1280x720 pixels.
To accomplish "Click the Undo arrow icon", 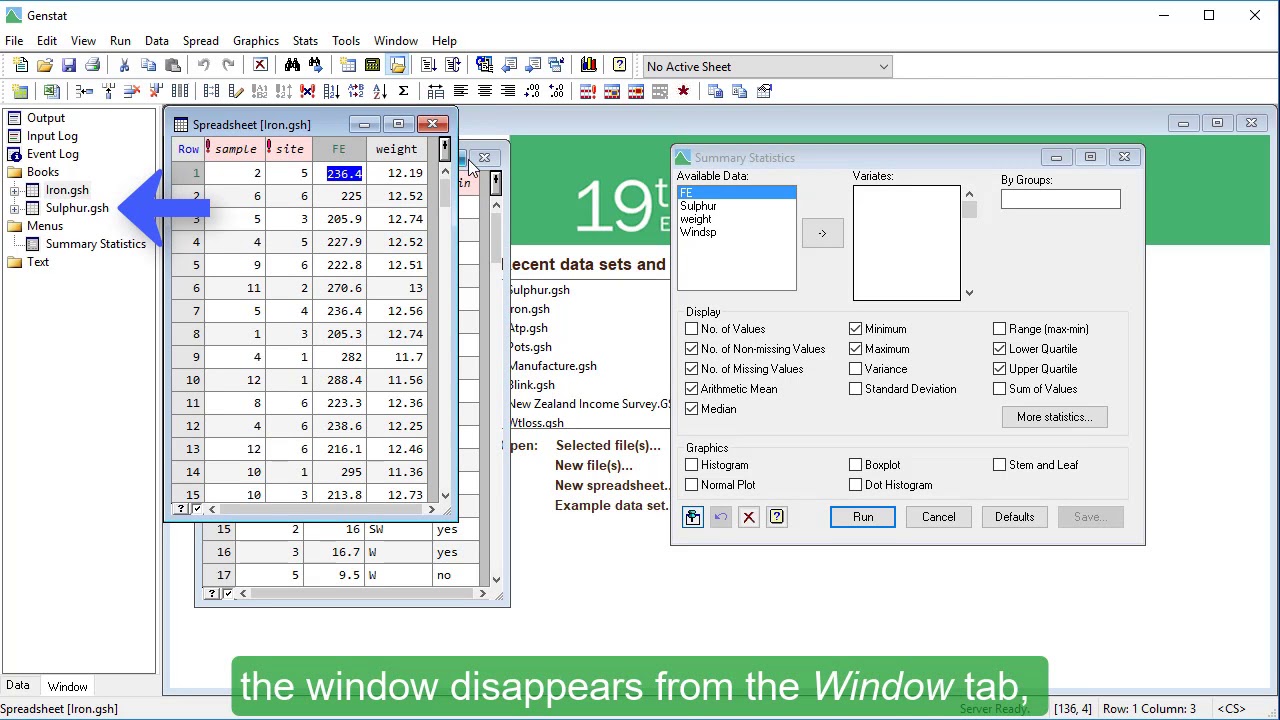I will pyautogui.click(x=204, y=66).
